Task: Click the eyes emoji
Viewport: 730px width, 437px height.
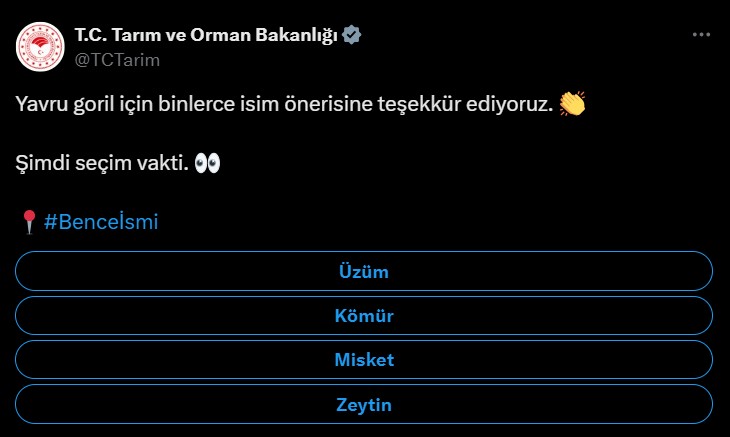Action: click(207, 163)
